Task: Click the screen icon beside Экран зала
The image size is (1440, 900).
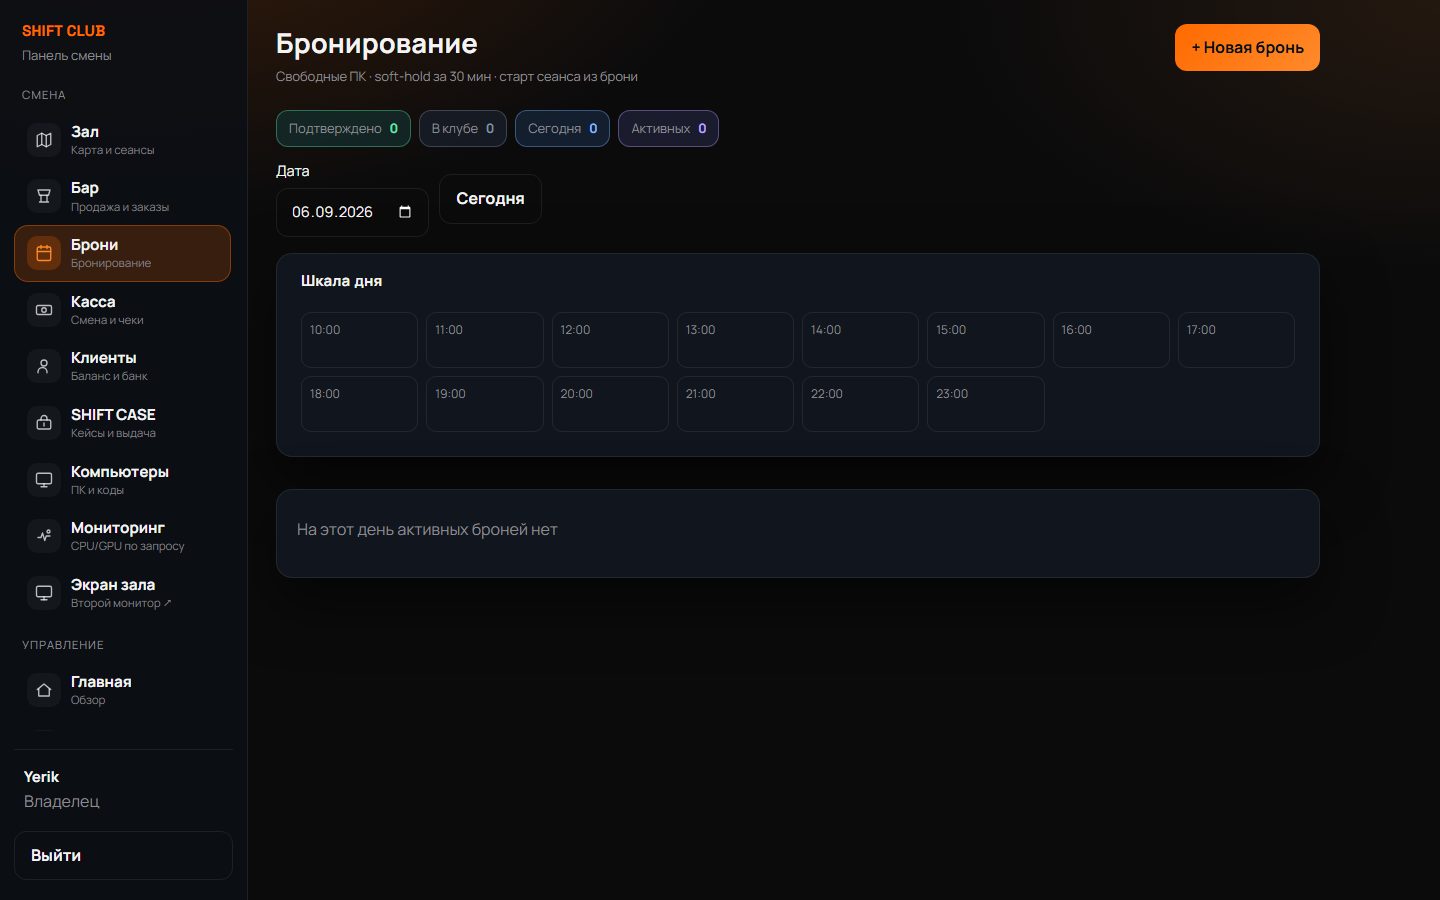Action: click(44, 593)
